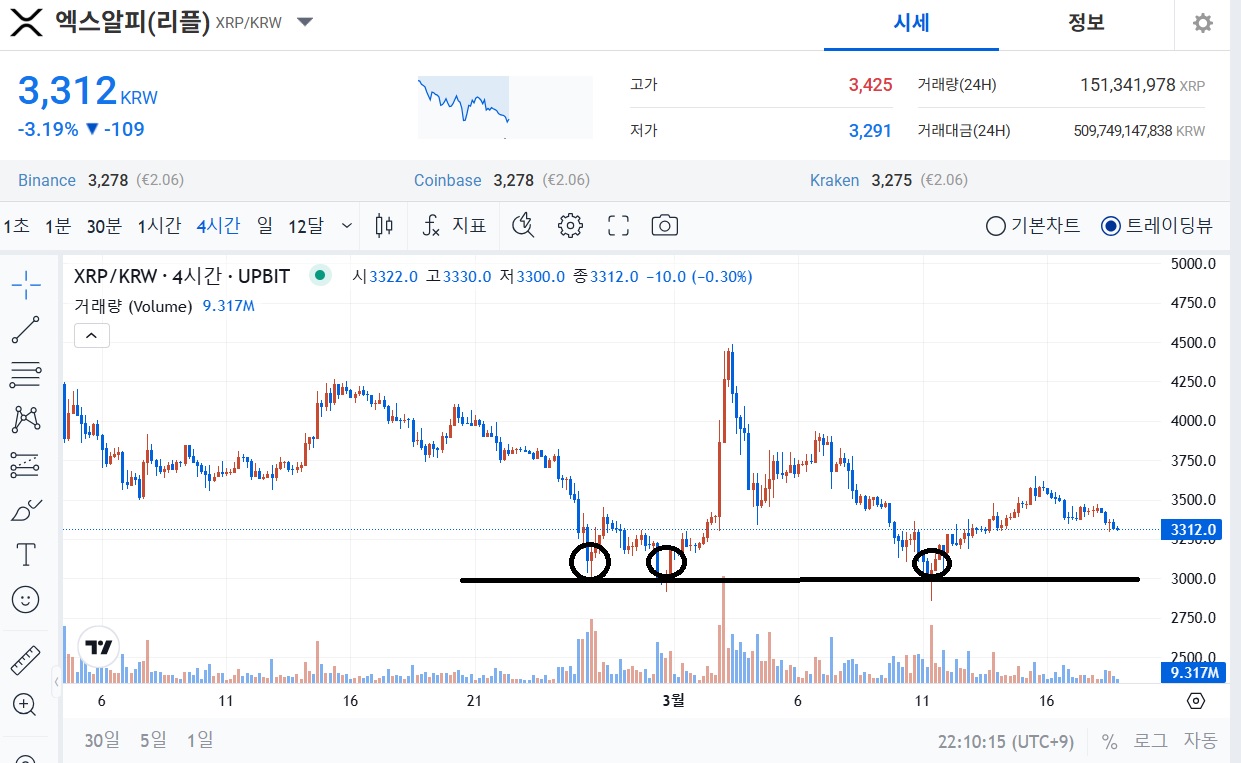1241x763 pixels.
Task: Select the text annotation tool
Action: [26, 555]
